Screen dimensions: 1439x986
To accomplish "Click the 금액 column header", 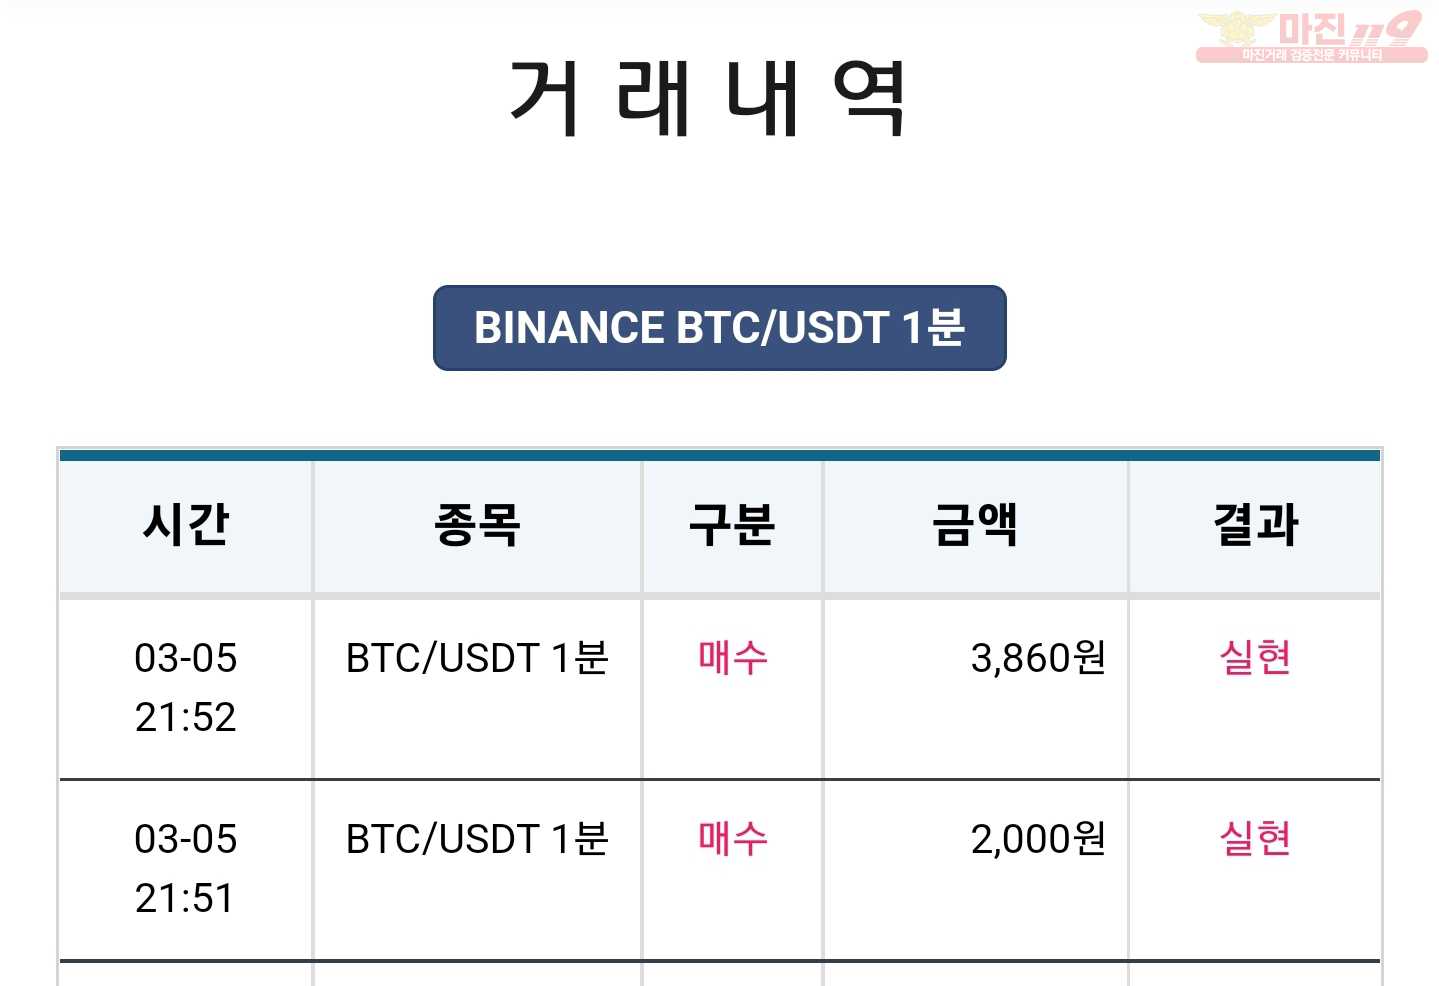I will 975,525.
